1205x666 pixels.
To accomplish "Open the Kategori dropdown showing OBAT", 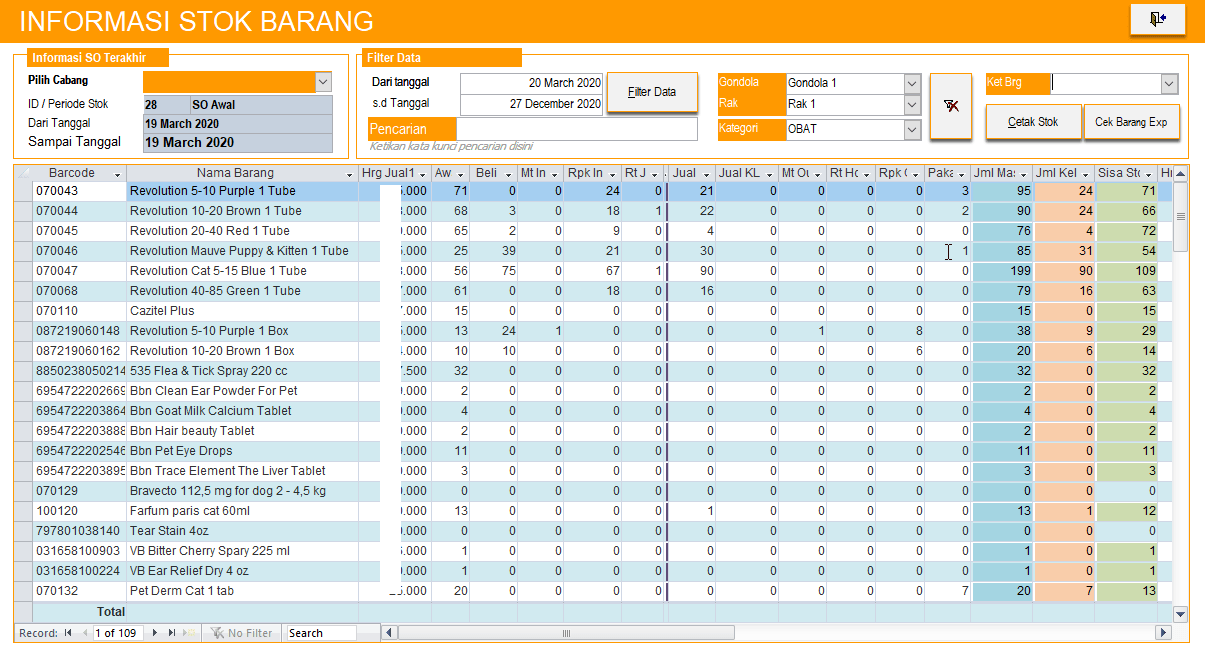I will coord(911,129).
